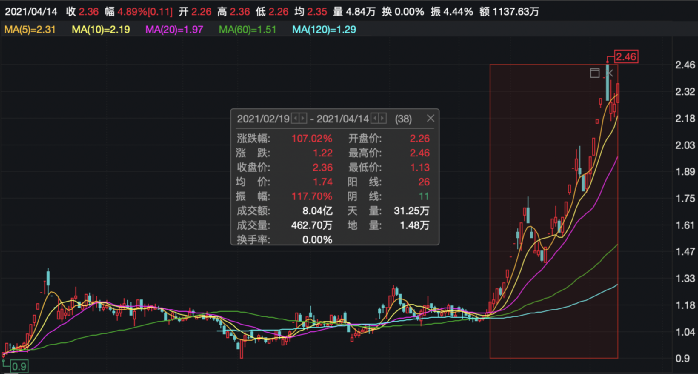Viewport: 698px width, 374px height.
Task: Click the MA(5)=2.31 indicator label
Action: tap(30, 30)
